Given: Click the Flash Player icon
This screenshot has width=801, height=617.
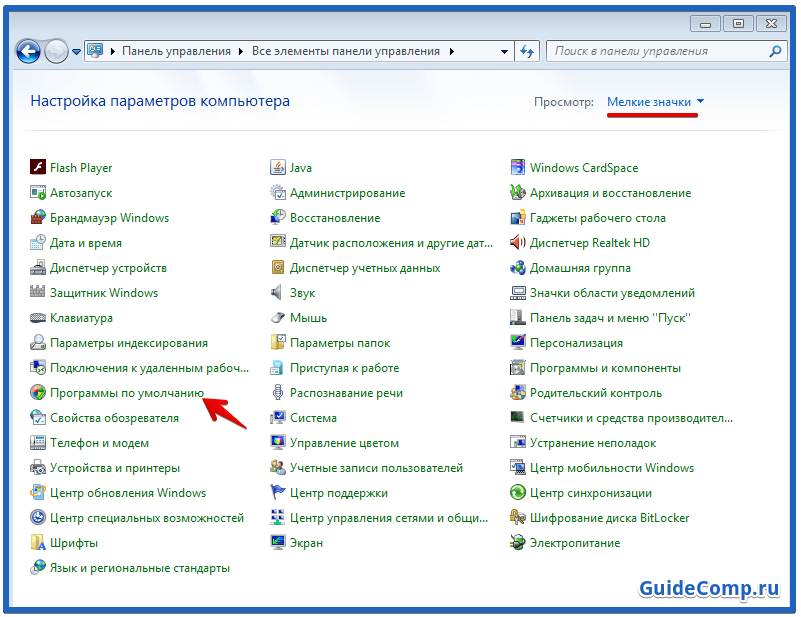Looking at the screenshot, I should click(x=38, y=168).
